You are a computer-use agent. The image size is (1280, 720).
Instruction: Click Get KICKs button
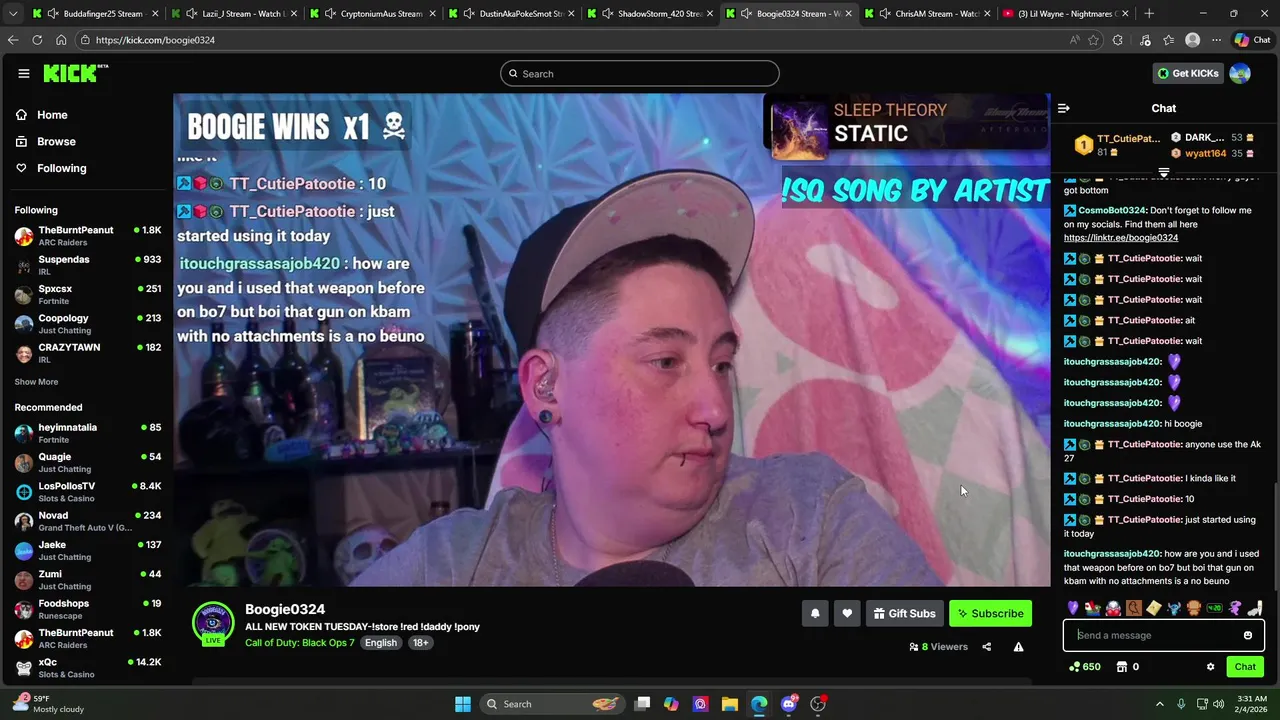click(x=1188, y=73)
